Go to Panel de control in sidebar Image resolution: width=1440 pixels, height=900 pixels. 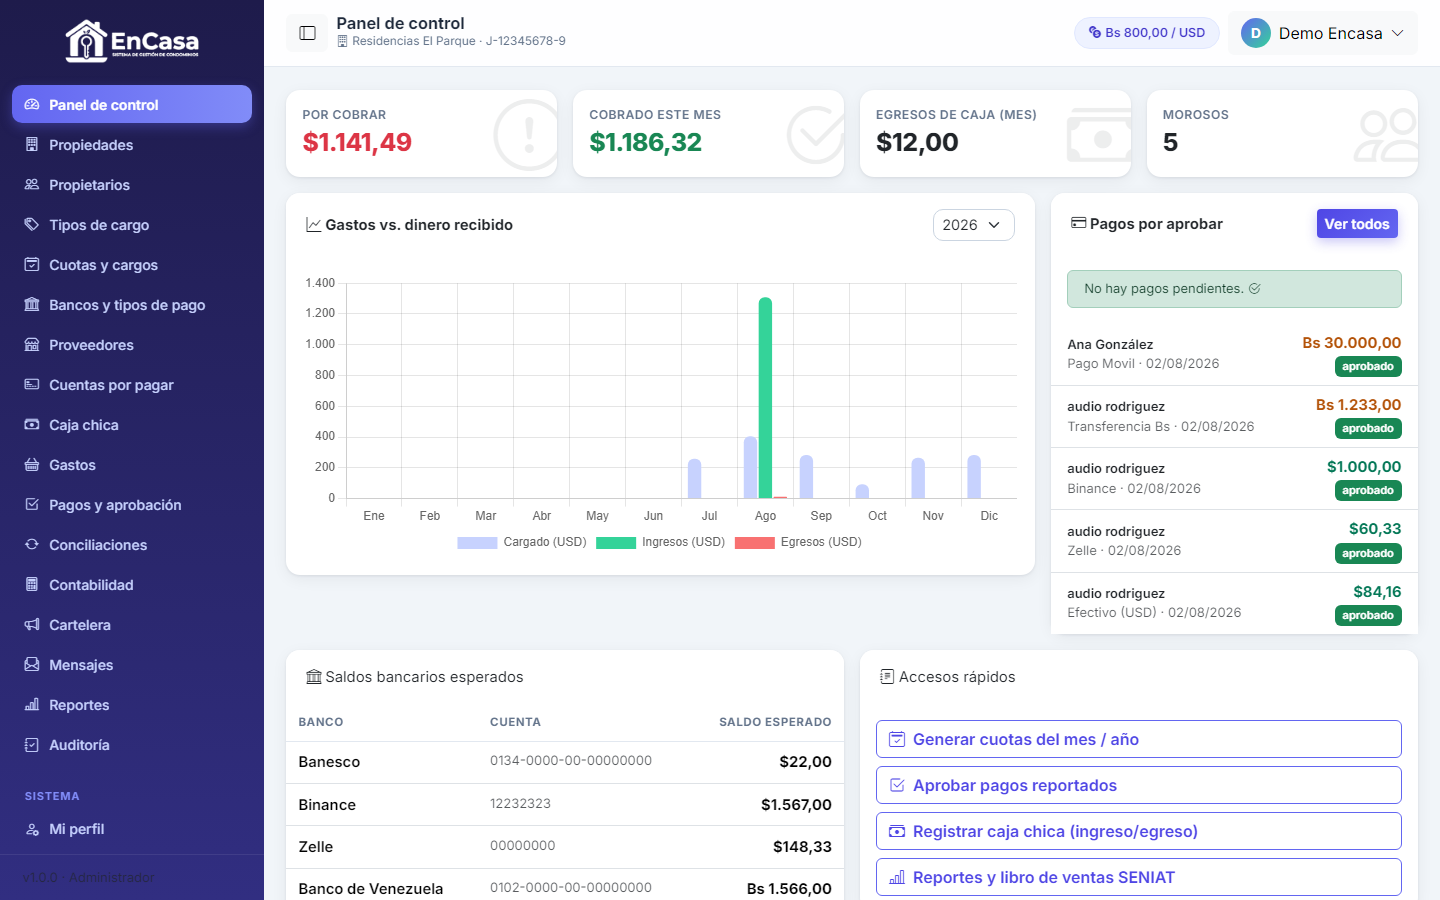pyautogui.click(x=132, y=104)
